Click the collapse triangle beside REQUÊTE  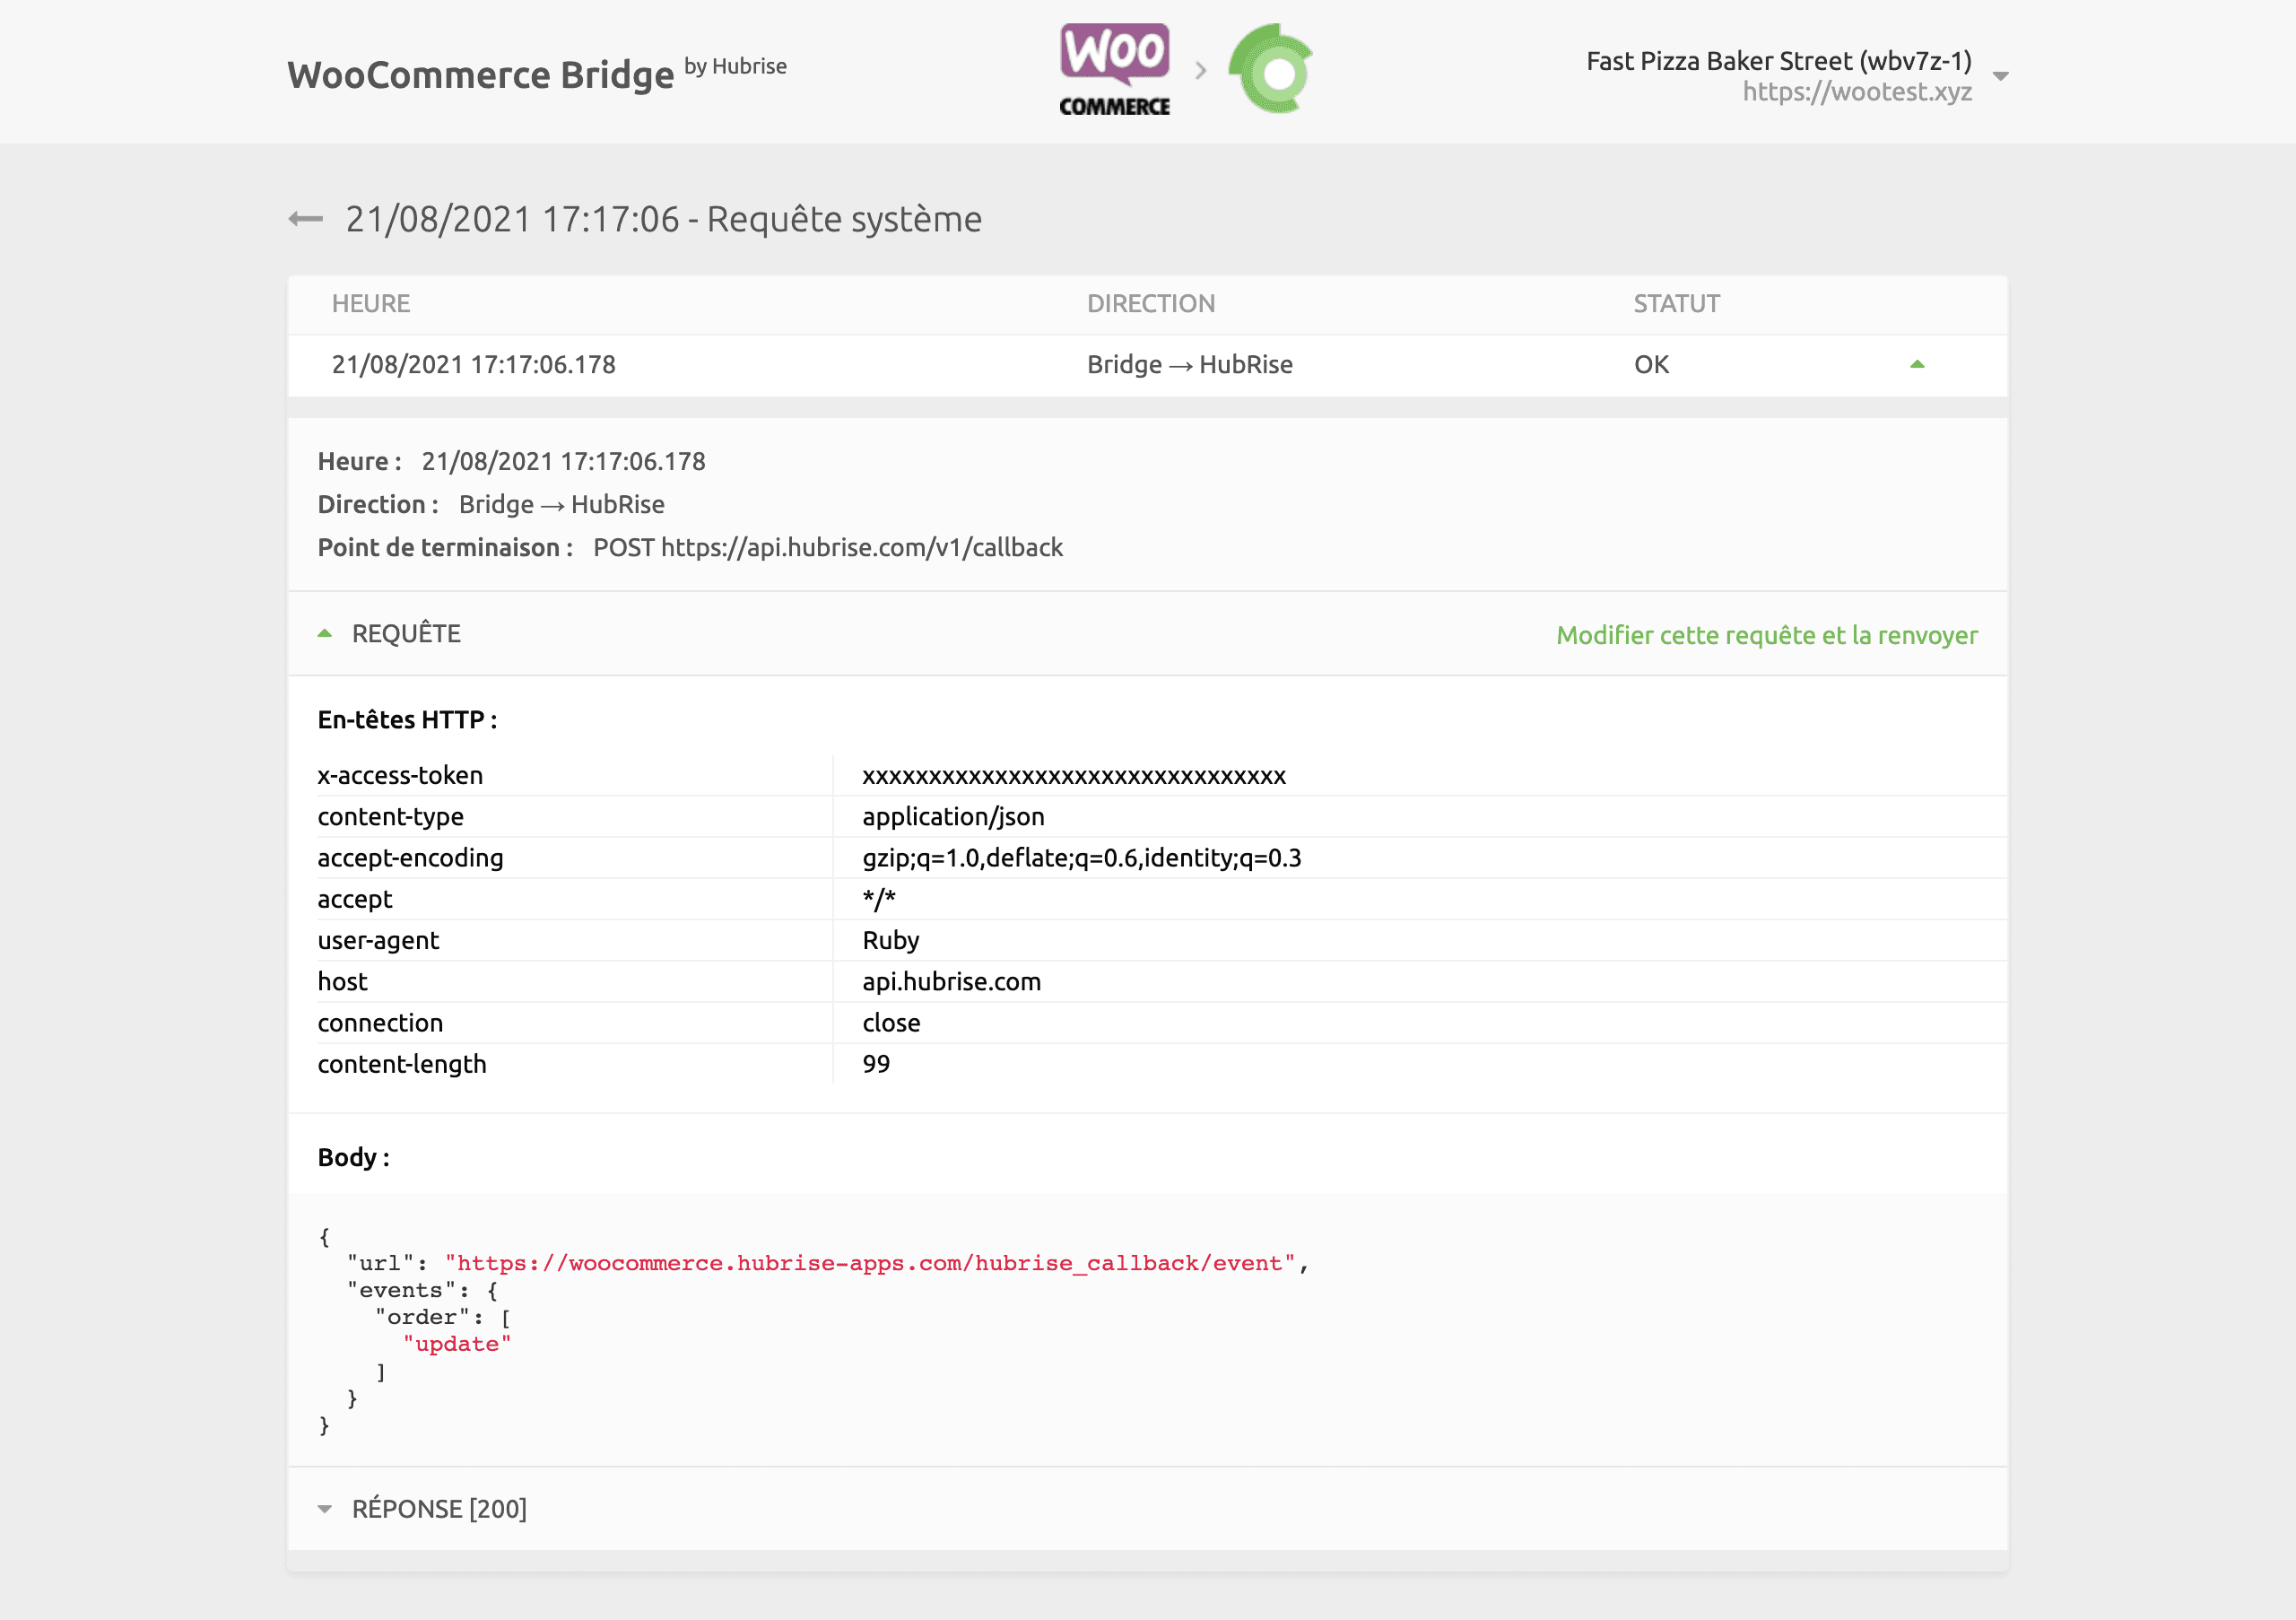[324, 632]
